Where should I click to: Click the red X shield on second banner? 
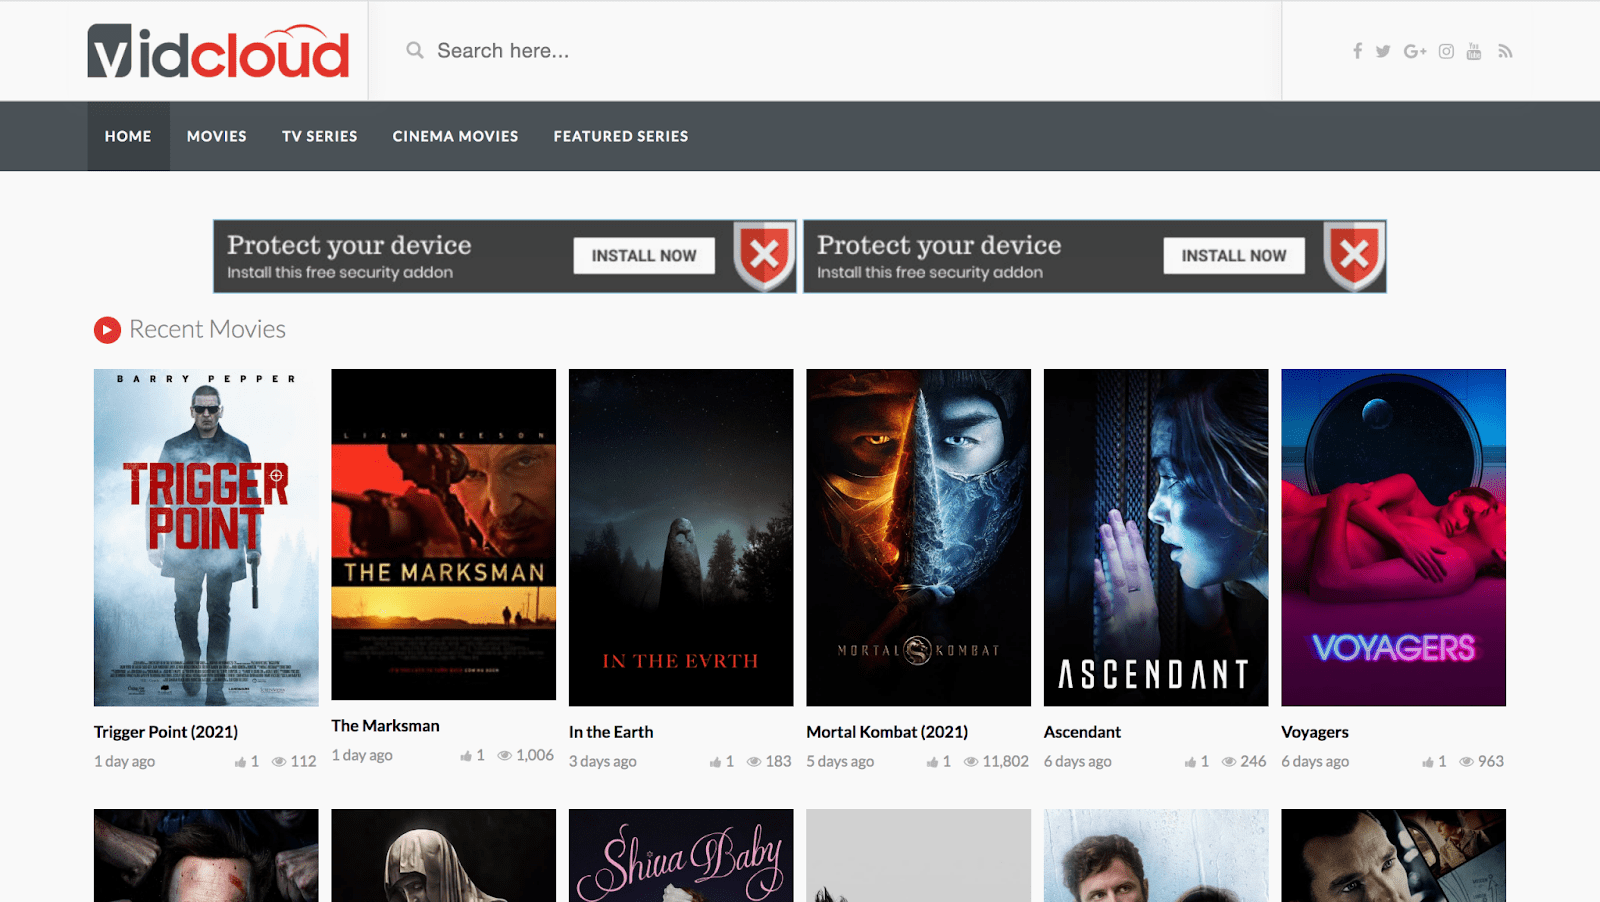coord(1354,256)
